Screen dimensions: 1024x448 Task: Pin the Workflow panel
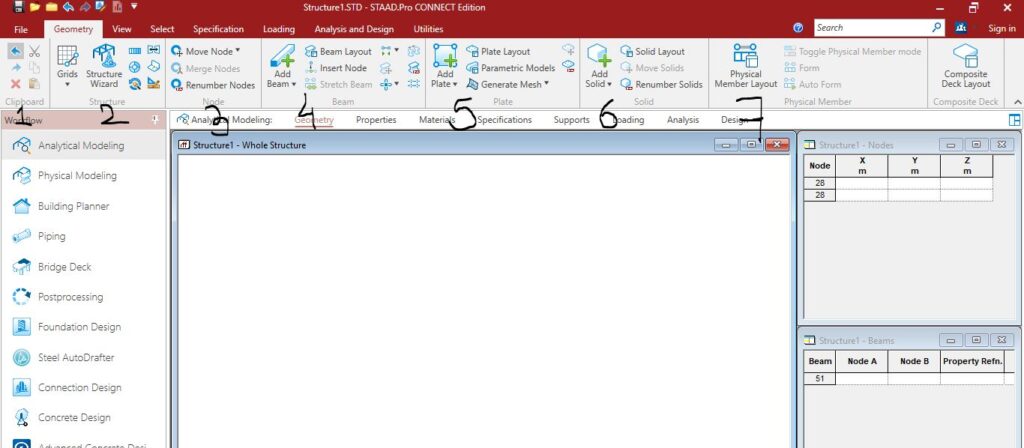155,120
